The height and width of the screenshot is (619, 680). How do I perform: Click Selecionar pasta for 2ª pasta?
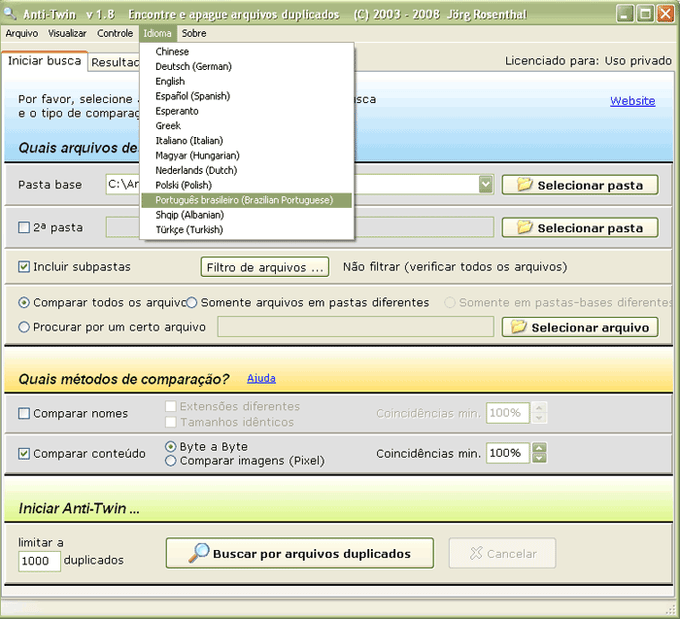point(580,227)
